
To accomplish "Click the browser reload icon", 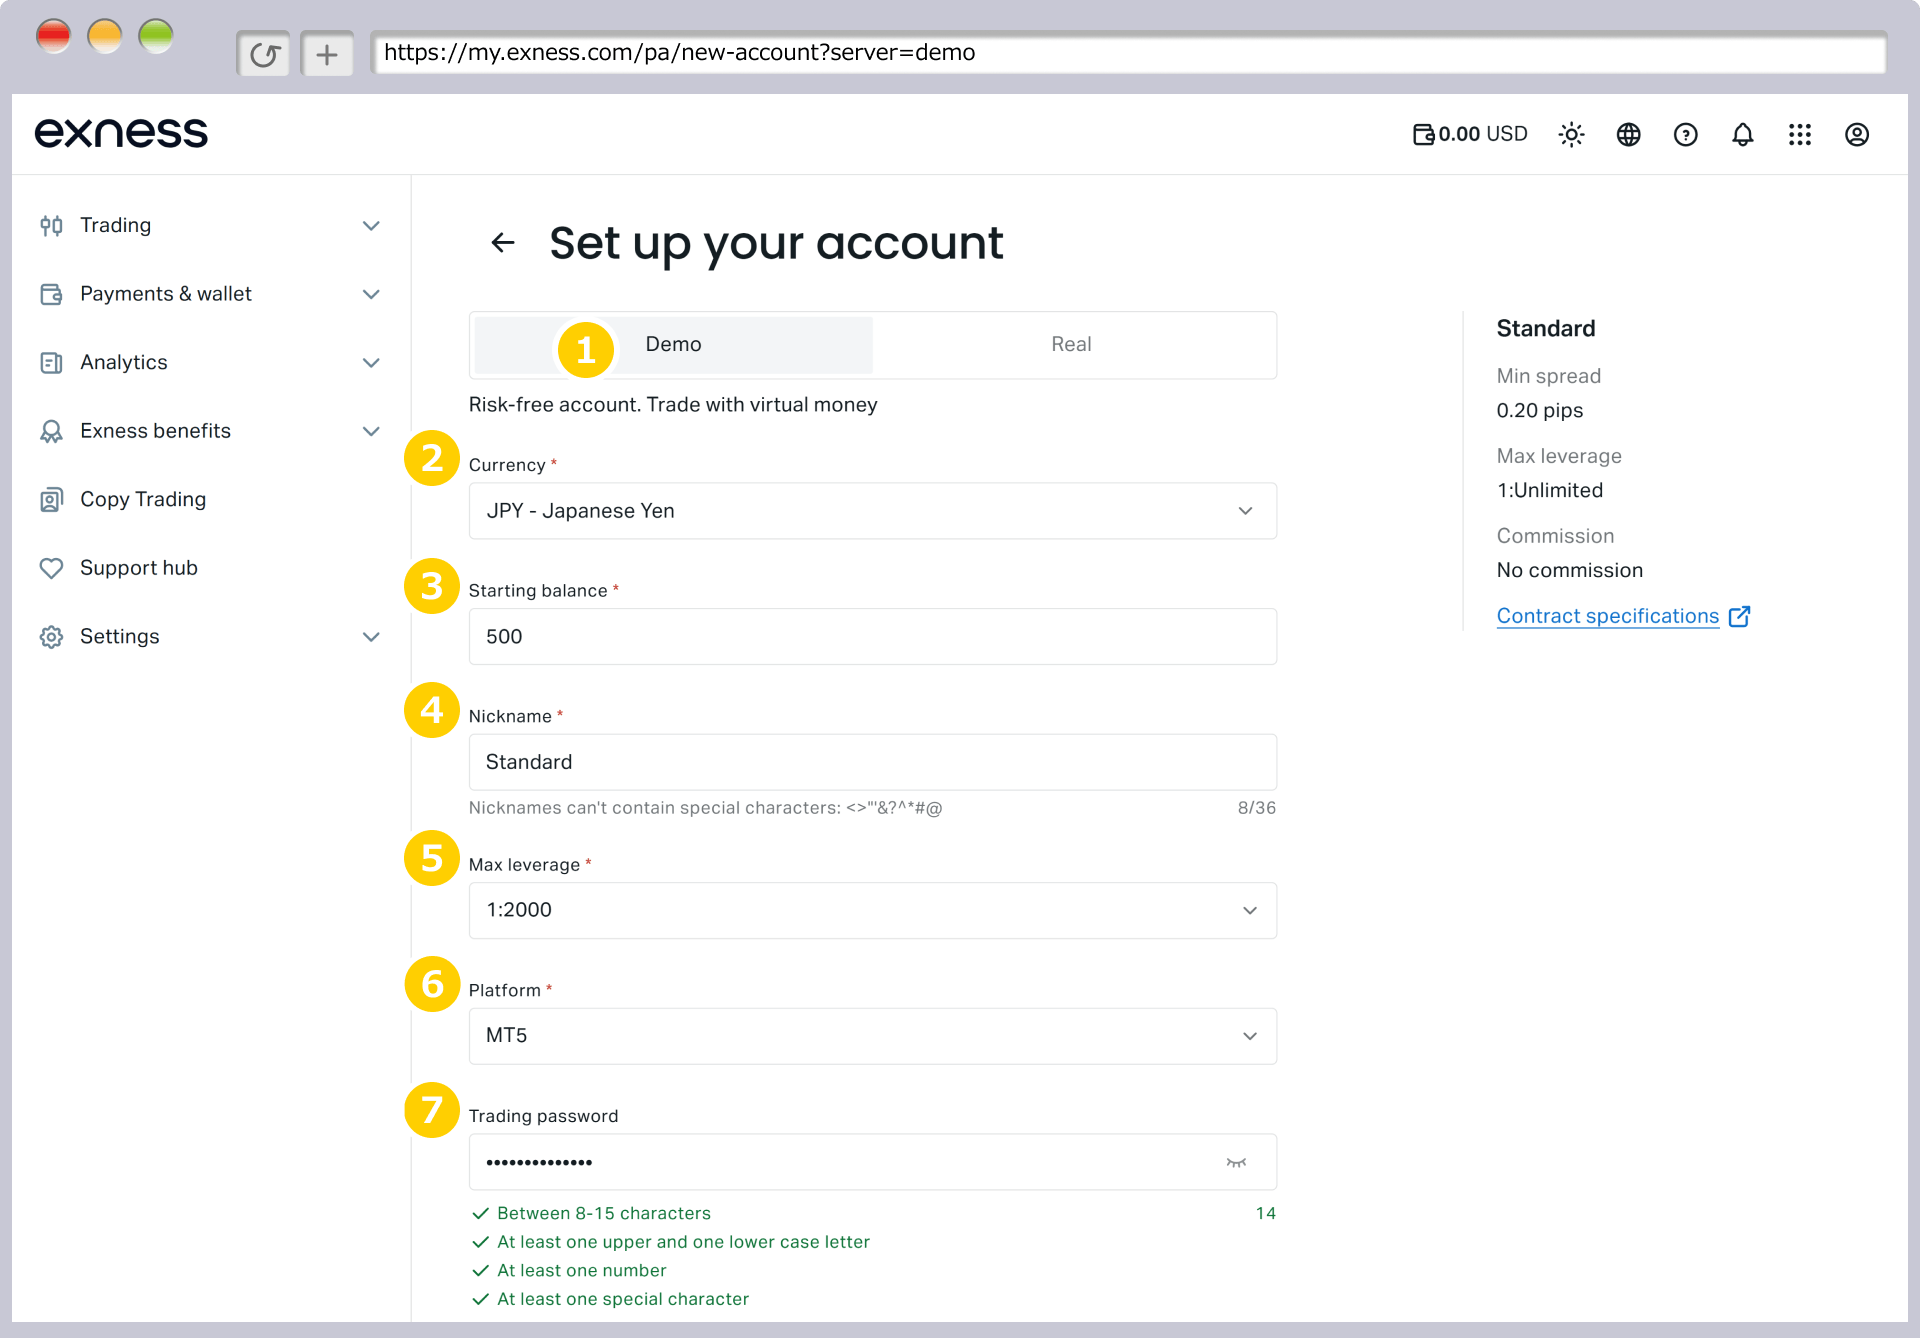I will 264,54.
